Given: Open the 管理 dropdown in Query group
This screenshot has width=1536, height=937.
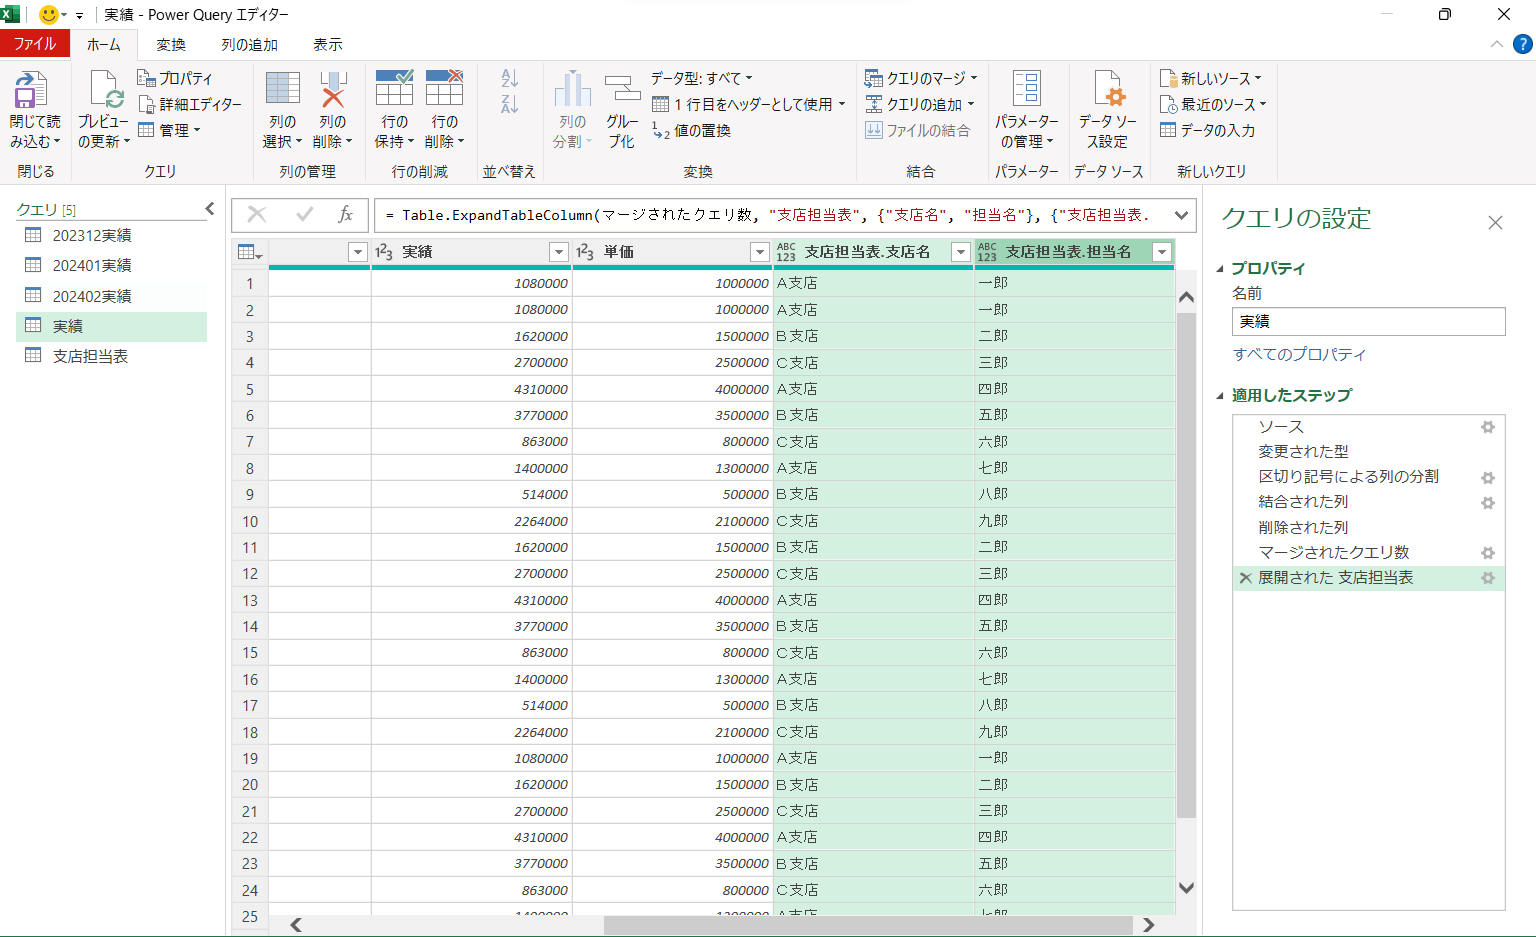Looking at the screenshot, I should coord(169,131).
